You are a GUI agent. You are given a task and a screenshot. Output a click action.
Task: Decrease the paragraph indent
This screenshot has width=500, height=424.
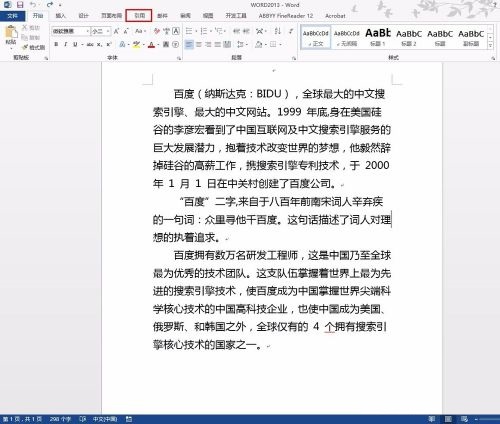point(236,31)
